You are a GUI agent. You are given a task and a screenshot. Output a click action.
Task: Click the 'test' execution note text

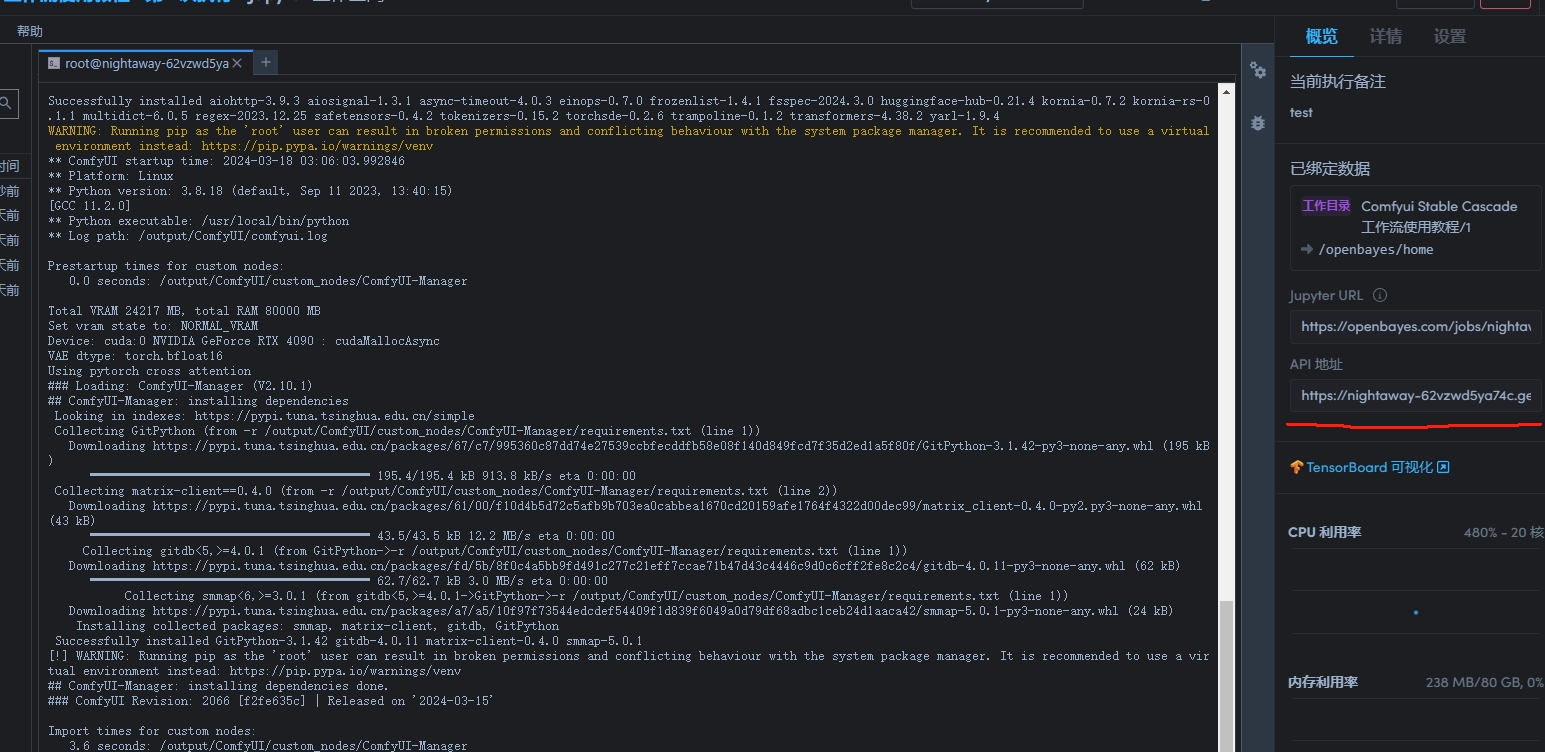point(1301,113)
